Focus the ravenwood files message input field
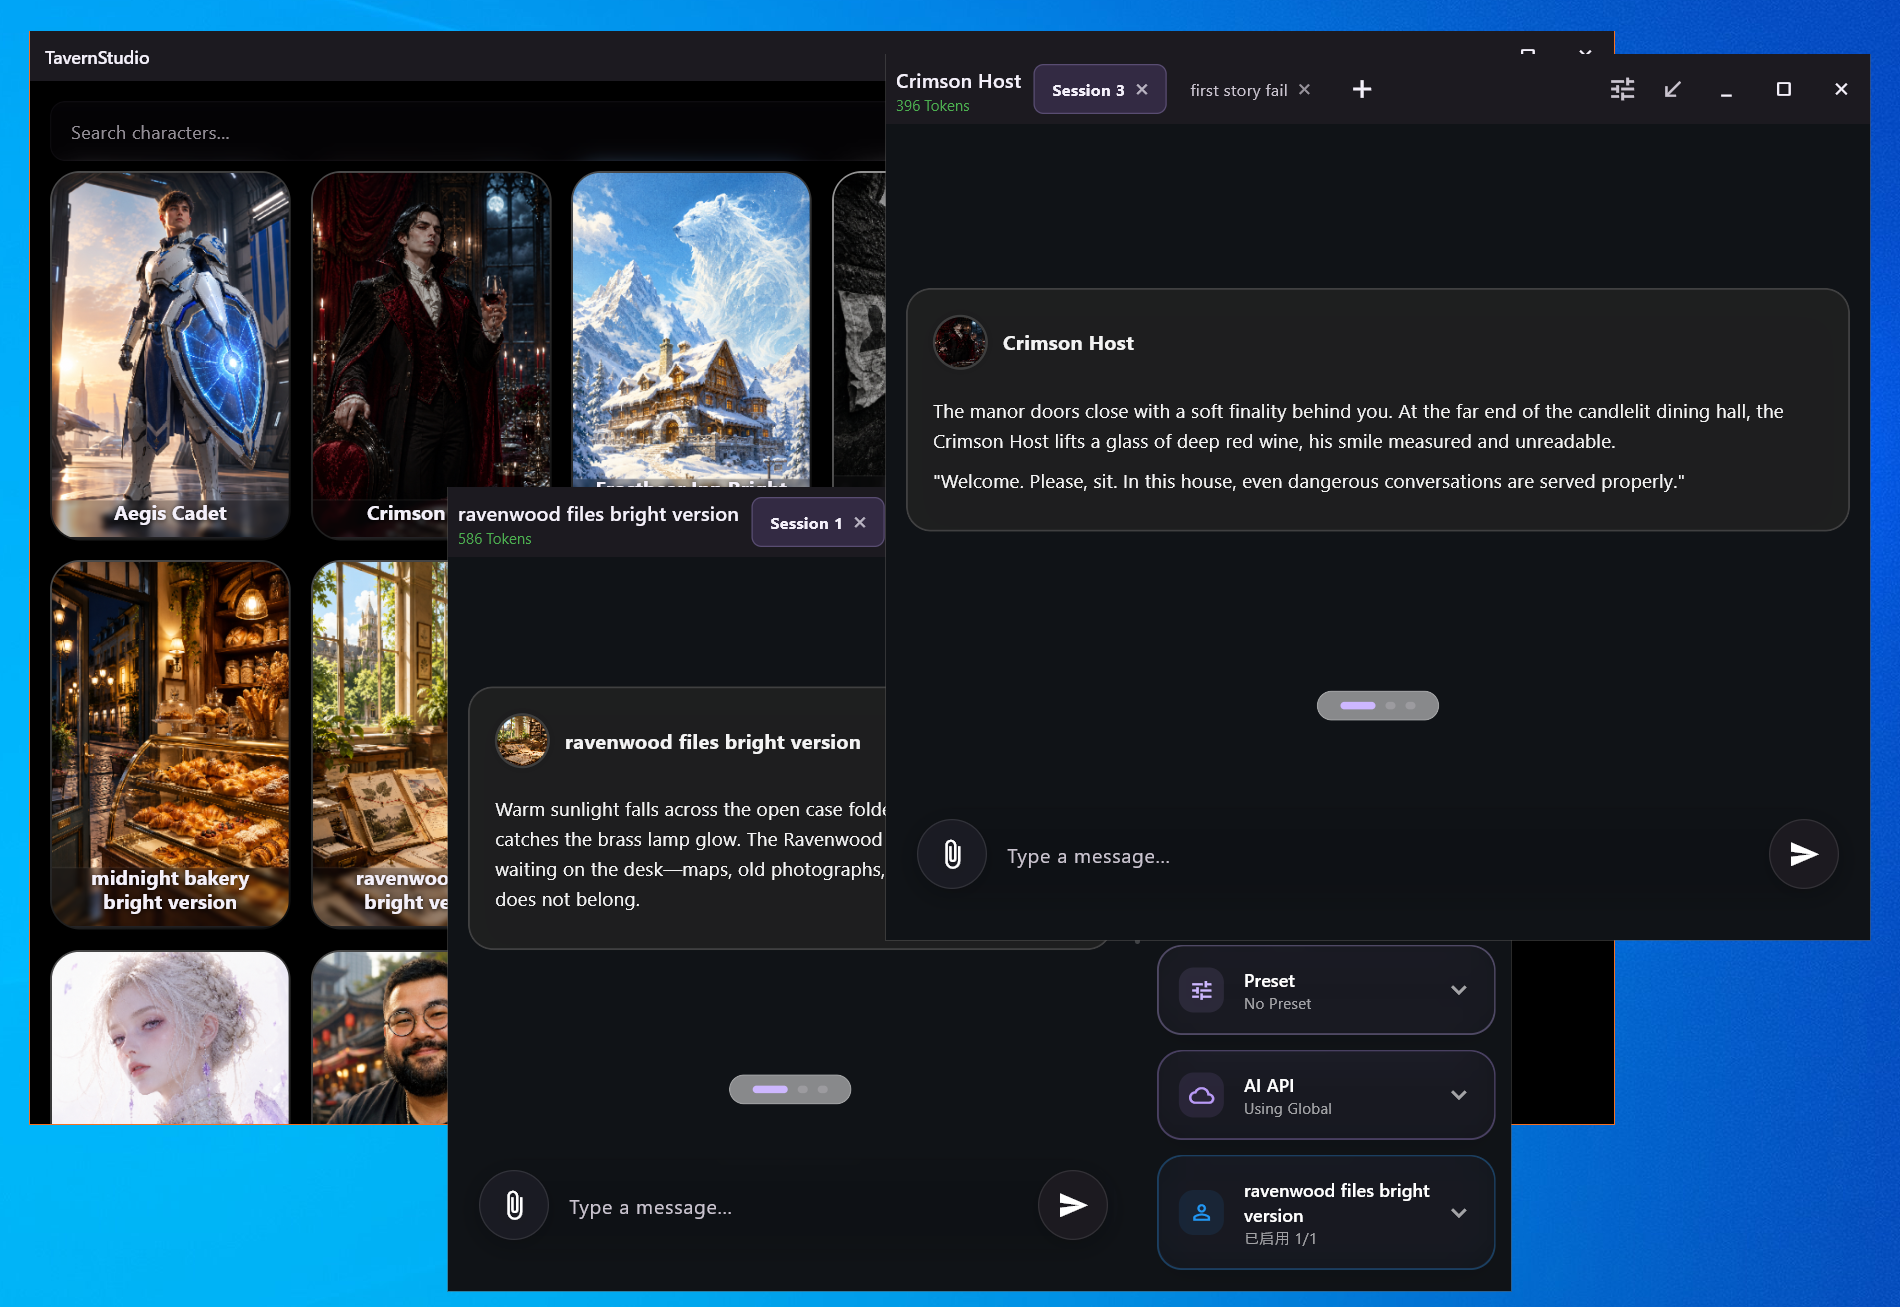 (794, 1207)
